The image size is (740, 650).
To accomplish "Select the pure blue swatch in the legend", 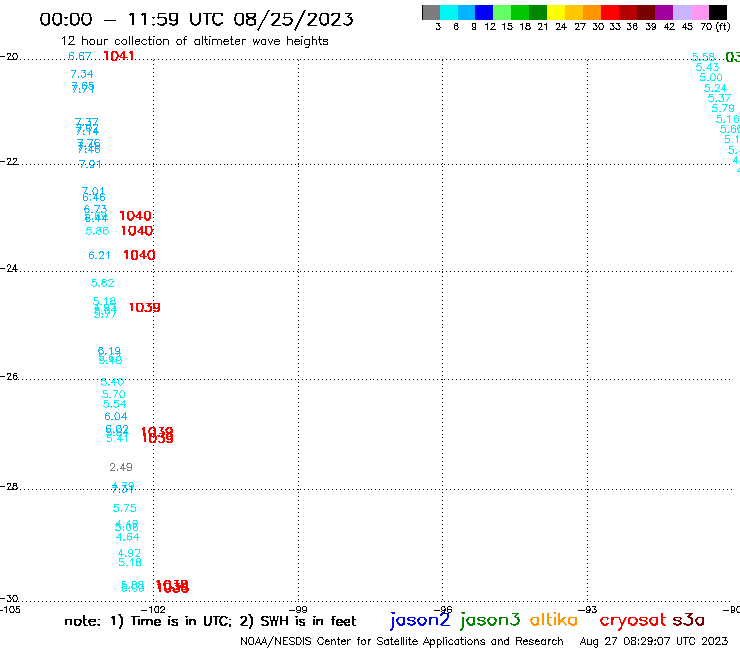I will 484,12.
